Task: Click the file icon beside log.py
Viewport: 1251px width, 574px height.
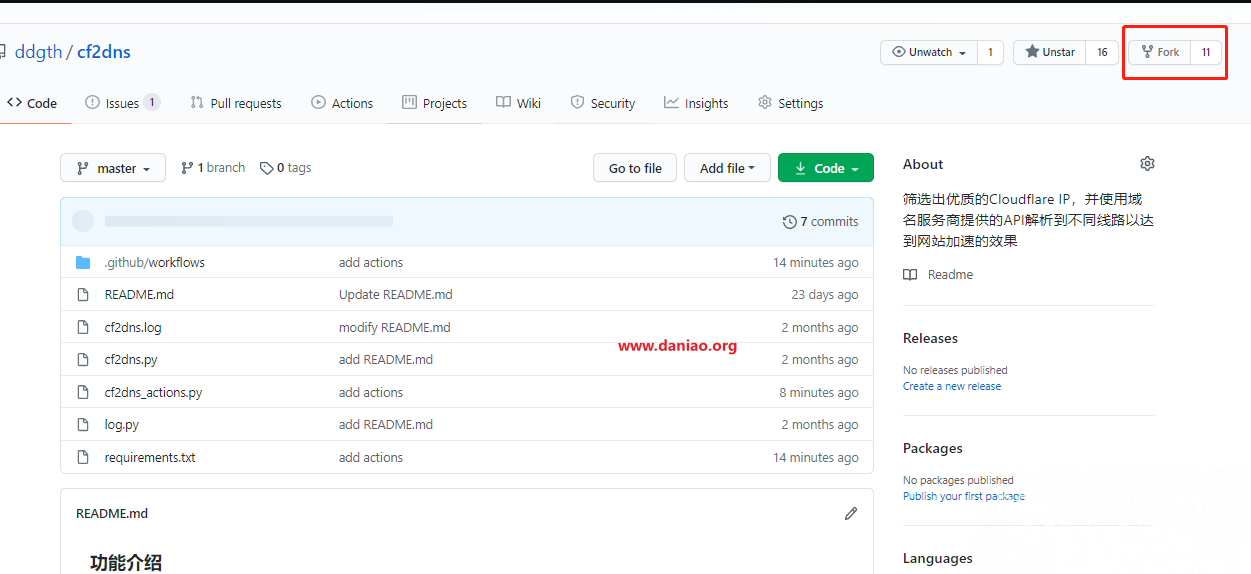Action: coord(83,424)
